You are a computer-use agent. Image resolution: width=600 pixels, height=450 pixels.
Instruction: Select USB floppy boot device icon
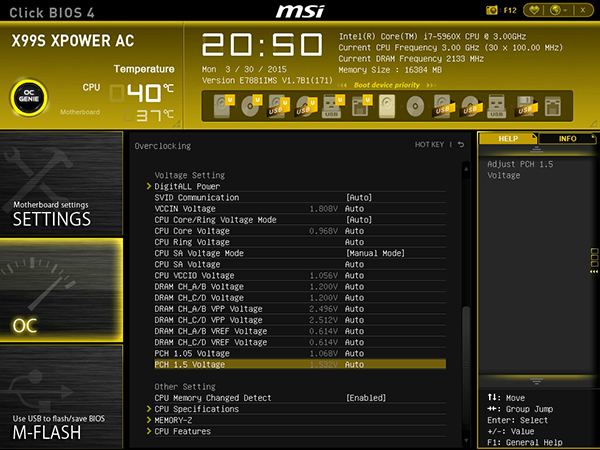[x=526, y=106]
